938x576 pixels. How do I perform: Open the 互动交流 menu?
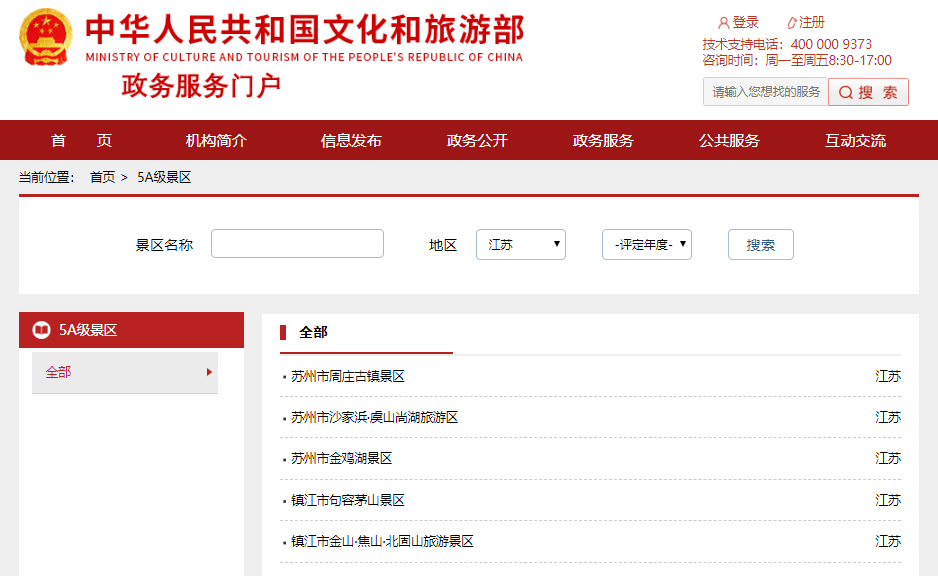click(x=855, y=141)
